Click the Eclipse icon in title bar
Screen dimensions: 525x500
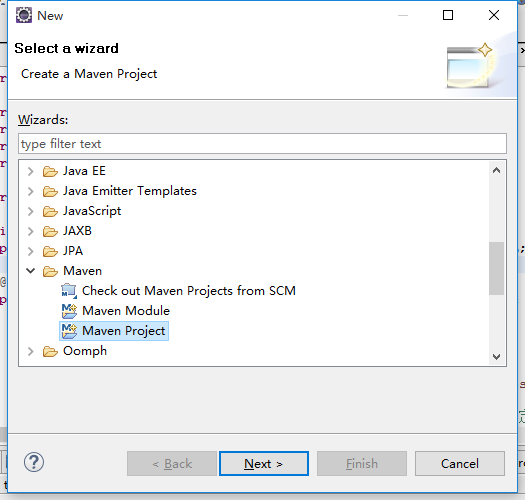point(24,15)
